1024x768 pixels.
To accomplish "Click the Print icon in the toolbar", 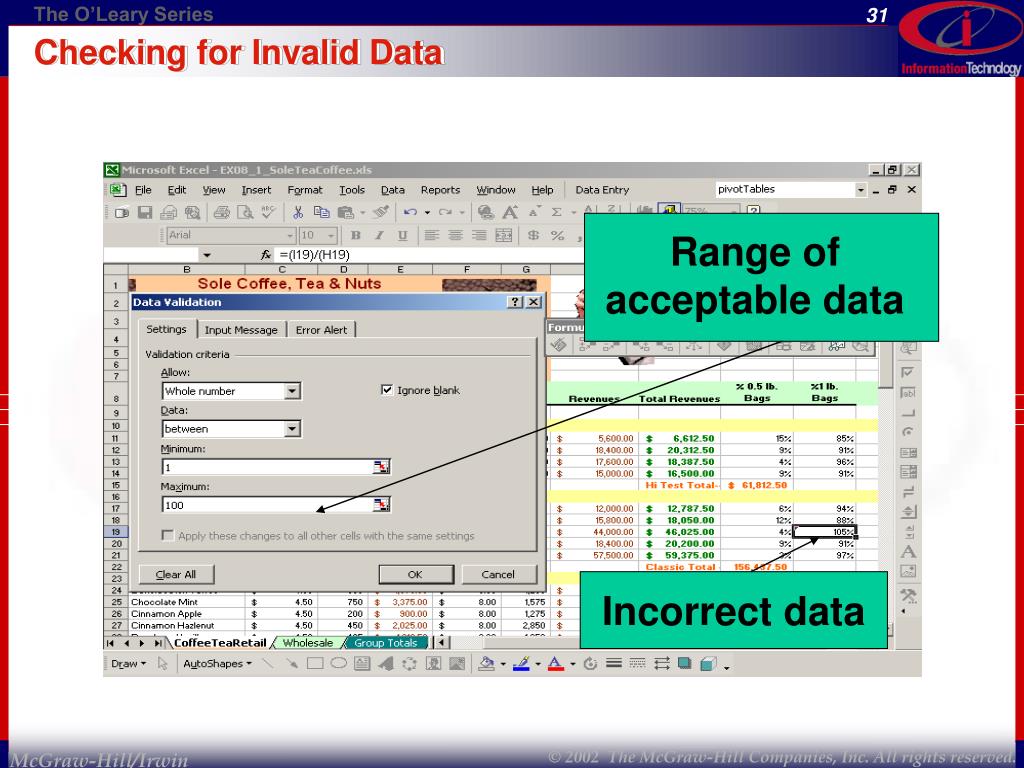I will coord(222,212).
